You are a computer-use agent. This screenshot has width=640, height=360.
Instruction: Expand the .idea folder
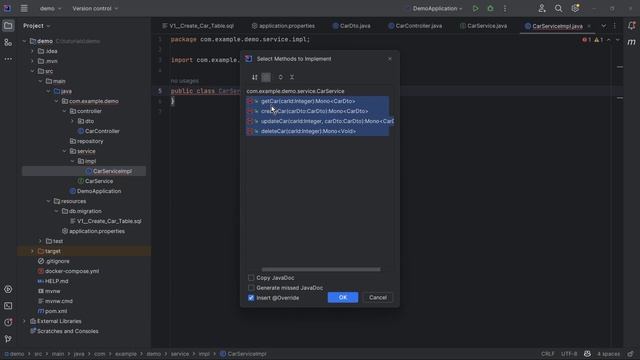[x=32, y=51]
